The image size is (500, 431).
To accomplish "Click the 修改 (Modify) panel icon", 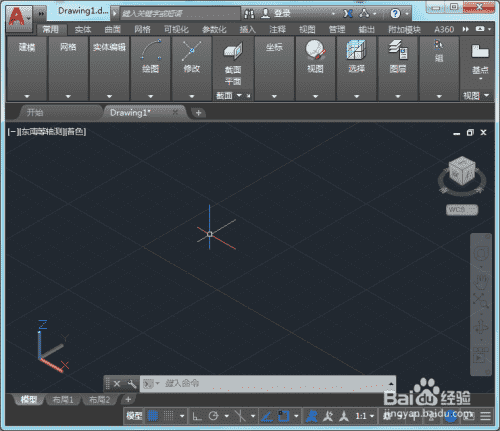I will [x=192, y=50].
